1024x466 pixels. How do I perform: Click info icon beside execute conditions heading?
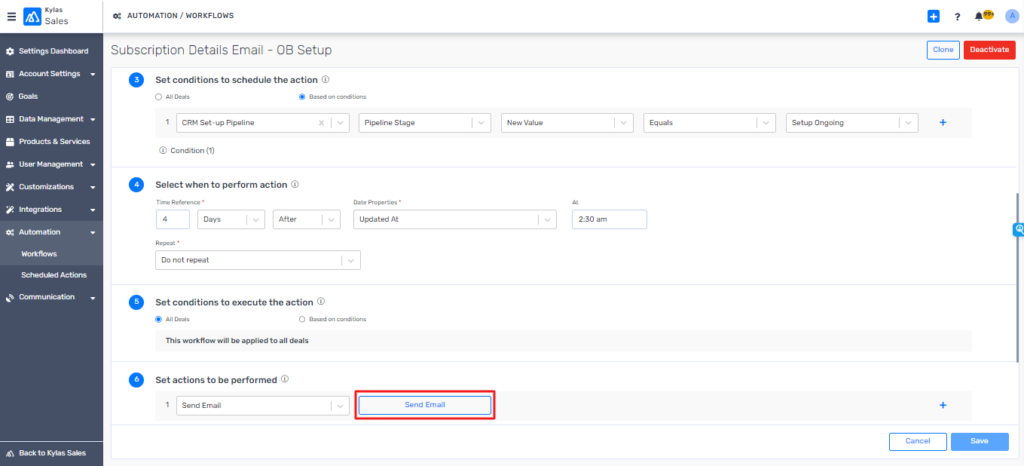pyautogui.click(x=320, y=302)
